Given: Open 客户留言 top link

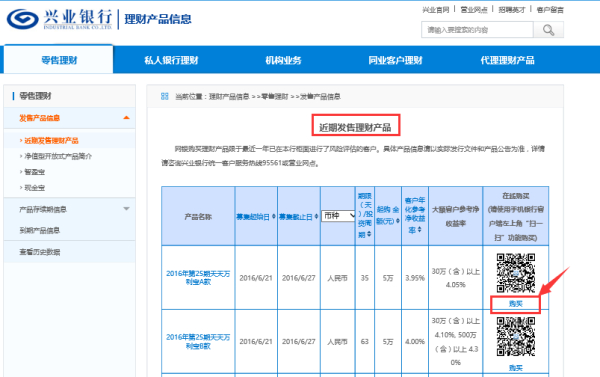Looking at the screenshot, I should pyautogui.click(x=550, y=10).
